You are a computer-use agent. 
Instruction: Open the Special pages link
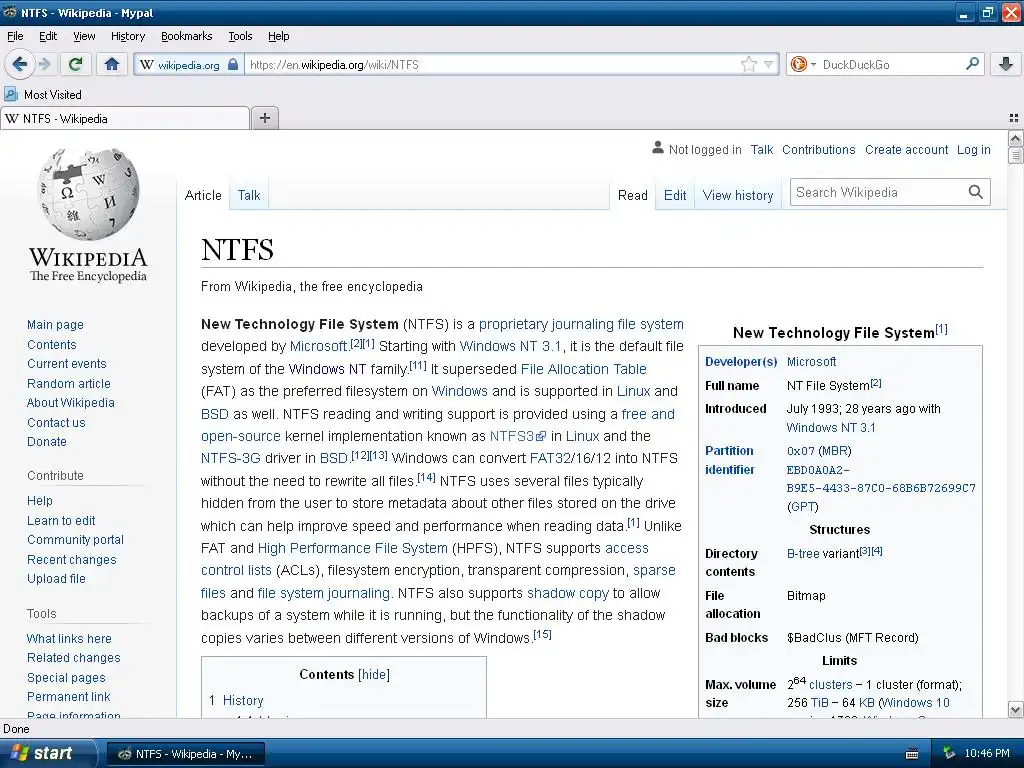(66, 678)
